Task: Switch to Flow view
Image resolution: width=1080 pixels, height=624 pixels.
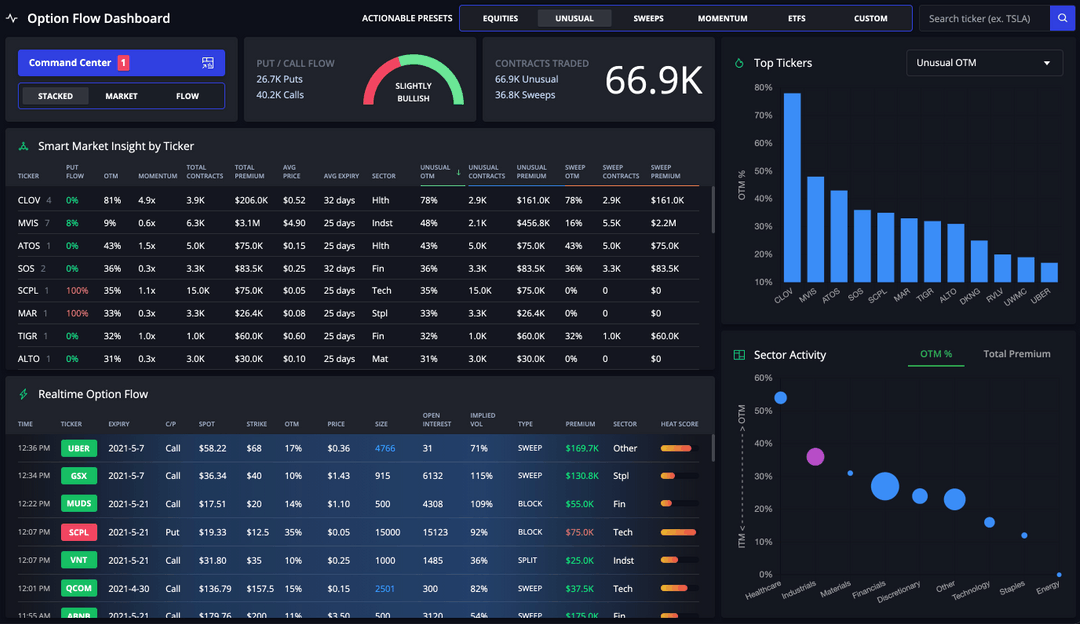Action: click(x=187, y=96)
